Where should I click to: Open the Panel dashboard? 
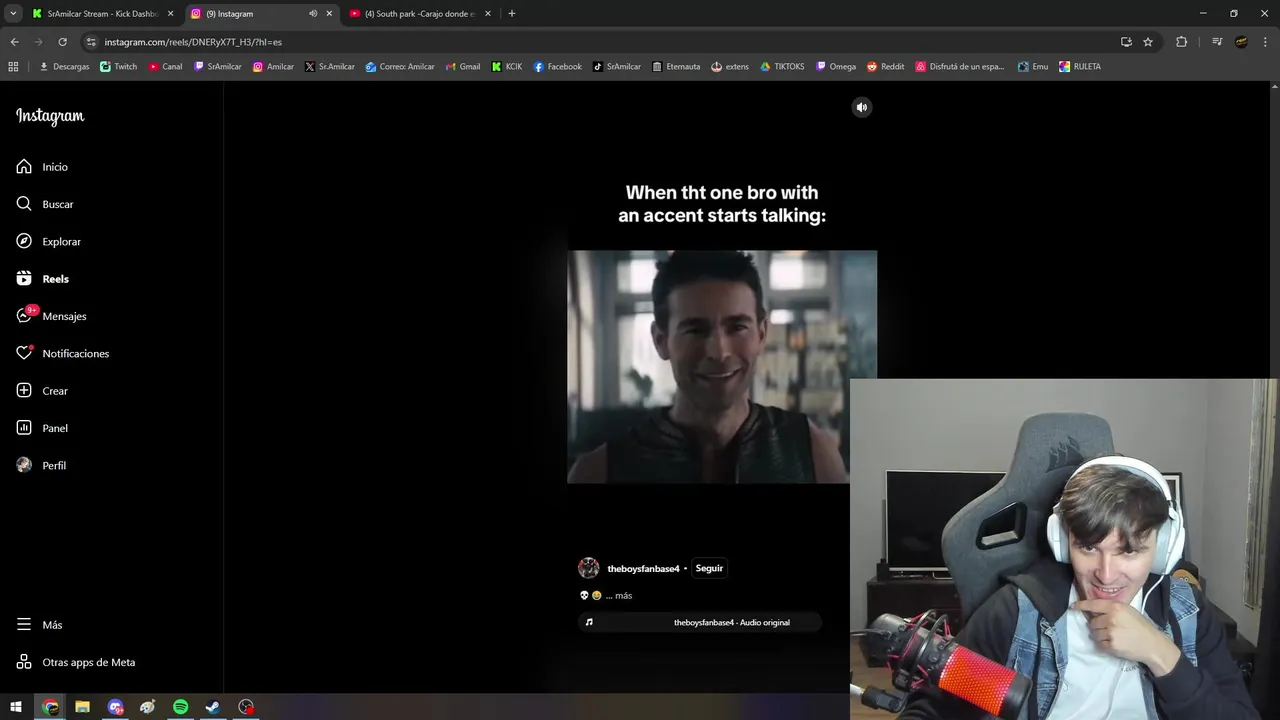point(55,428)
